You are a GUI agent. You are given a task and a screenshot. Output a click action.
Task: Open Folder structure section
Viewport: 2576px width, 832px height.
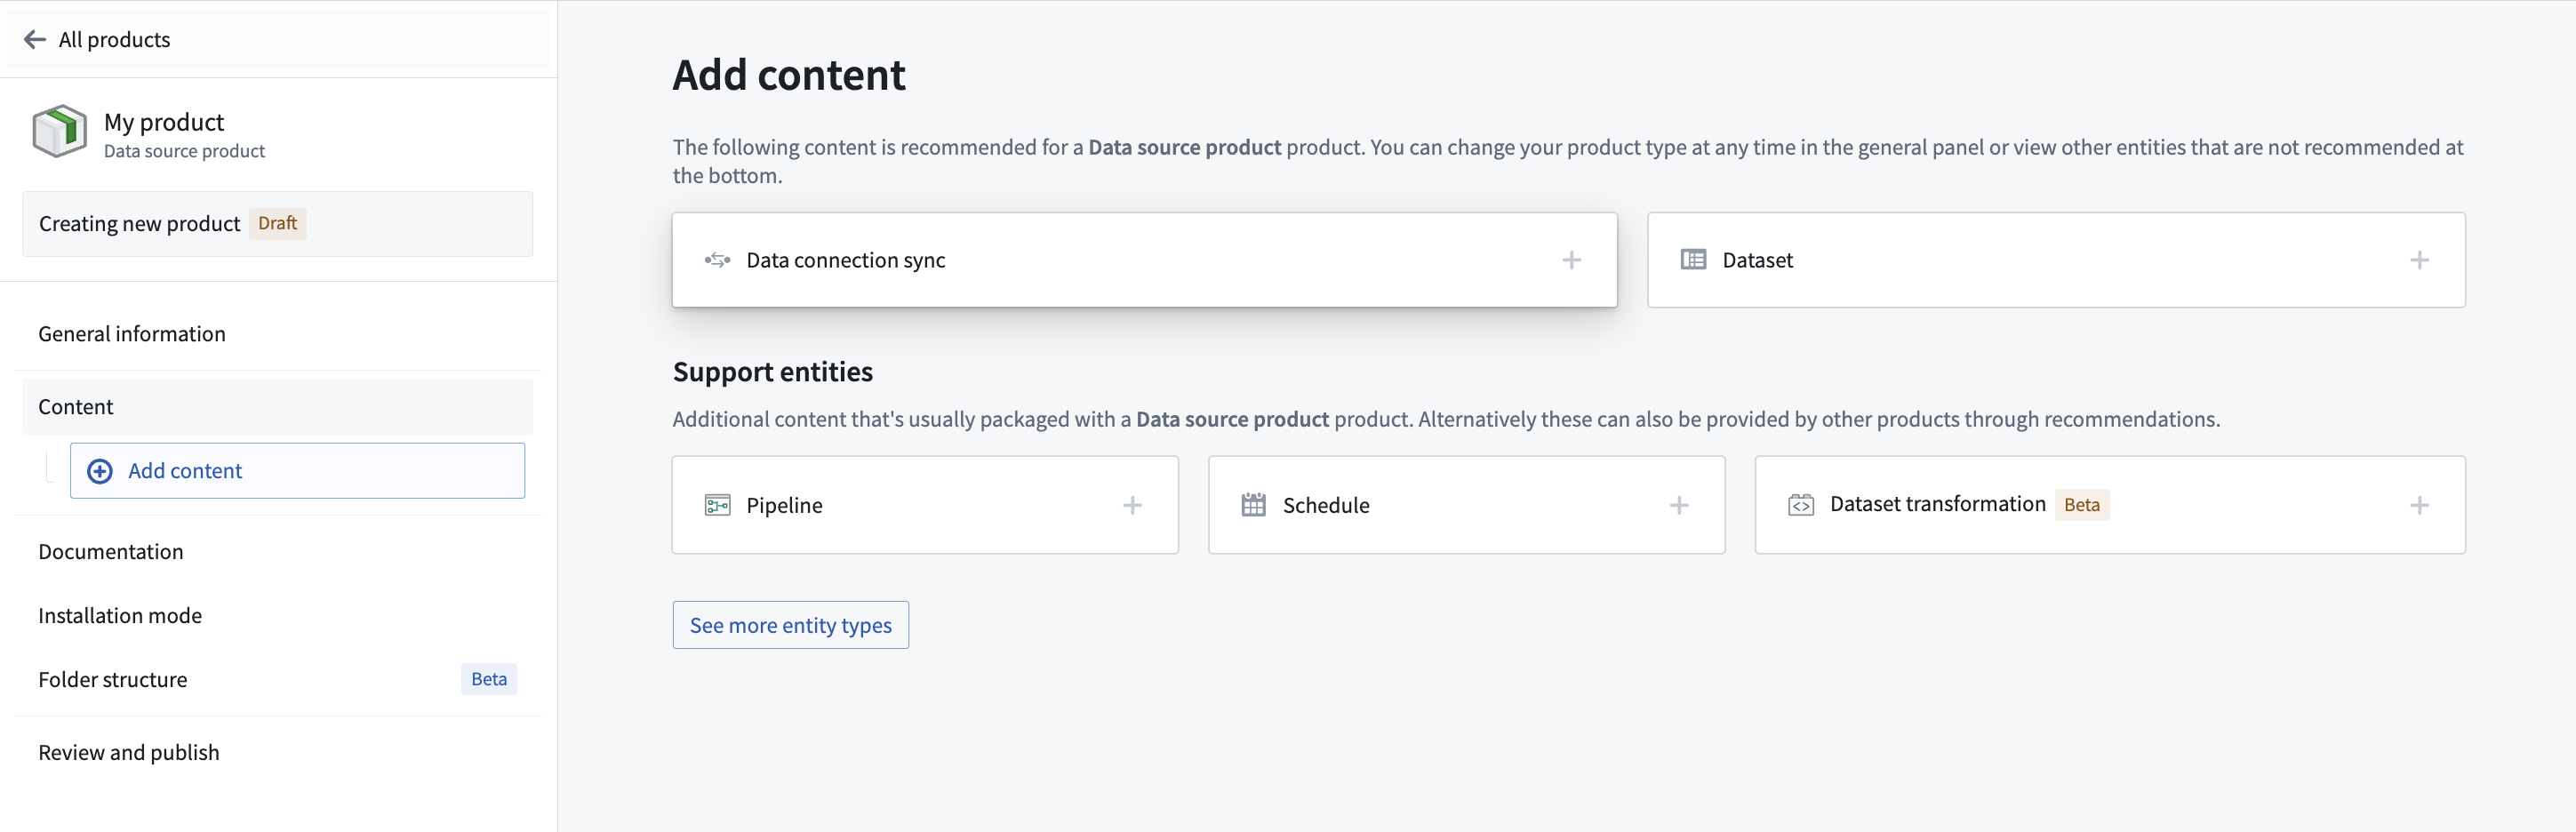(277, 680)
